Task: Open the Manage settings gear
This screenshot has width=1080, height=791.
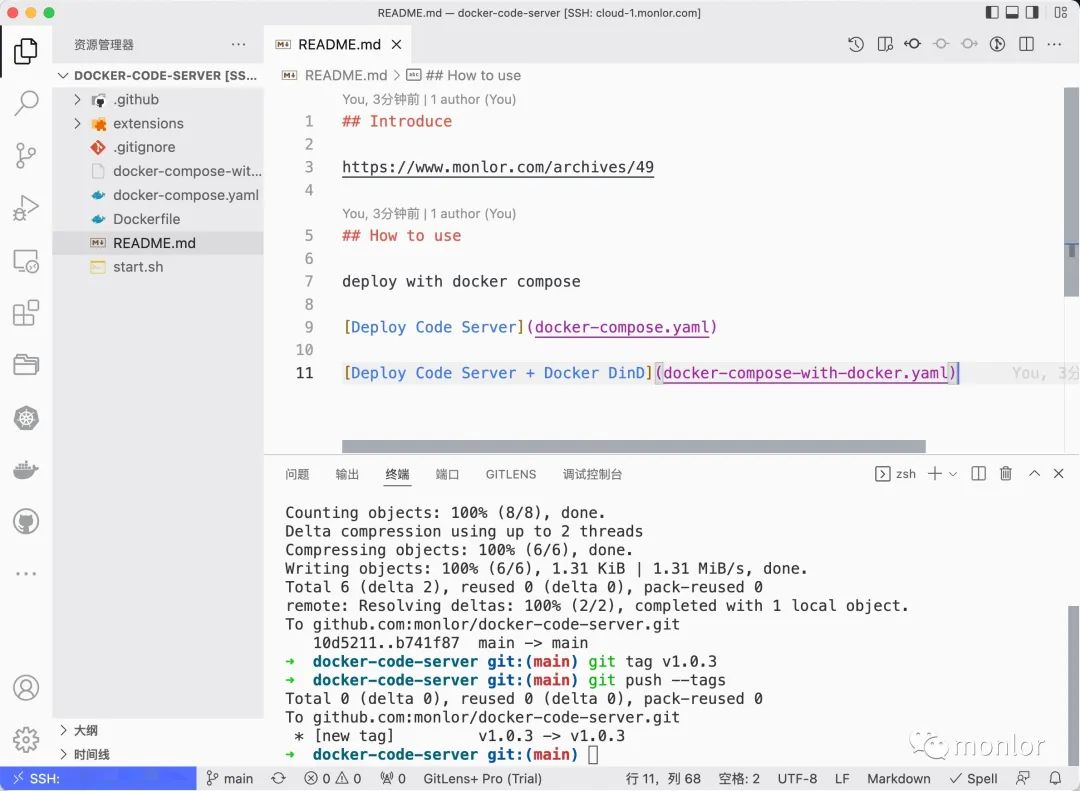Action: [25, 739]
